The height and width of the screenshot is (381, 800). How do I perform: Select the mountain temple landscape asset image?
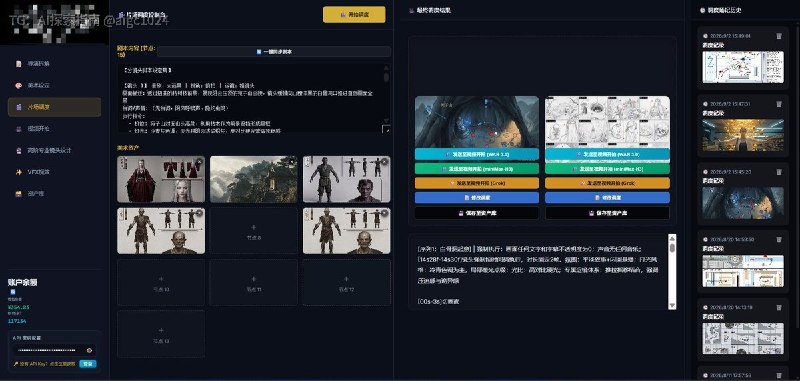coord(254,179)
